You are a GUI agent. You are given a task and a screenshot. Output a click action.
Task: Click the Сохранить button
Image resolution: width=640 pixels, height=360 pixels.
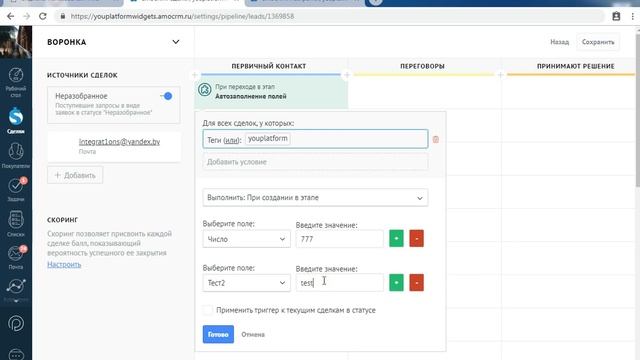pos(598,42)
